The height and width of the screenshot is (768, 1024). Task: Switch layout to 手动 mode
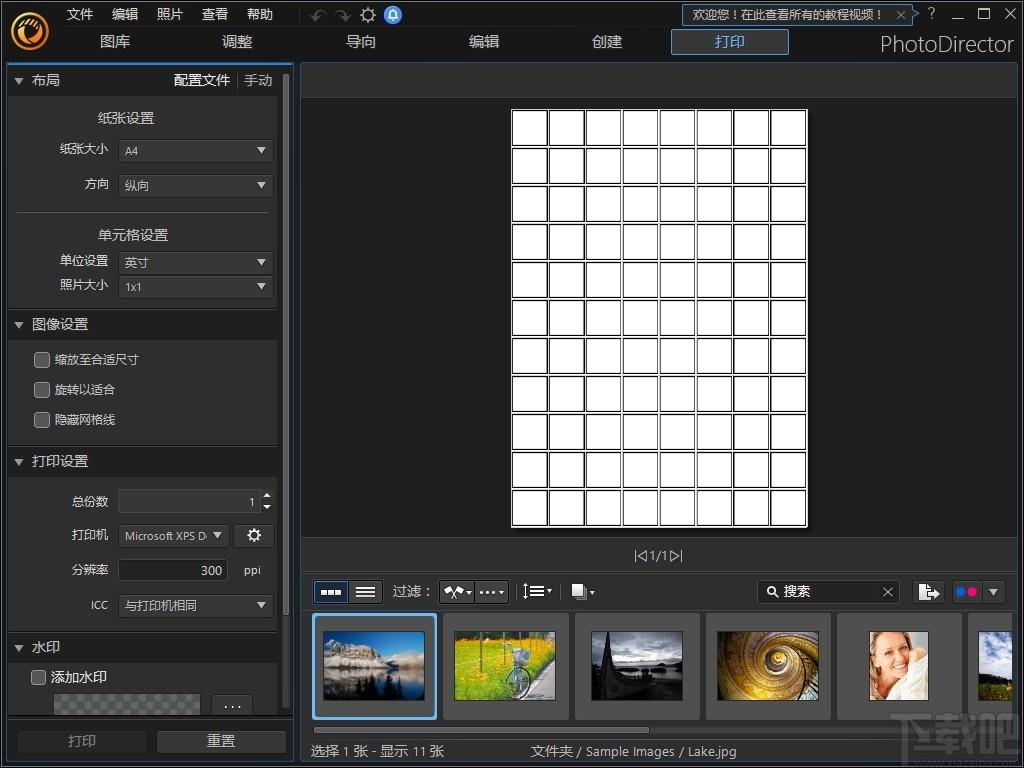[258, 80]
